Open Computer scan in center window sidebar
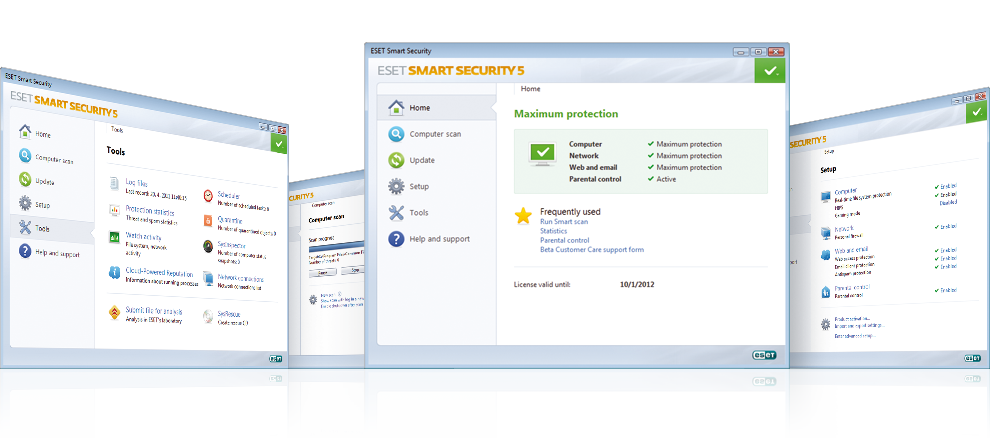Viewport: 990px width, 440px height. coord(438,134)
